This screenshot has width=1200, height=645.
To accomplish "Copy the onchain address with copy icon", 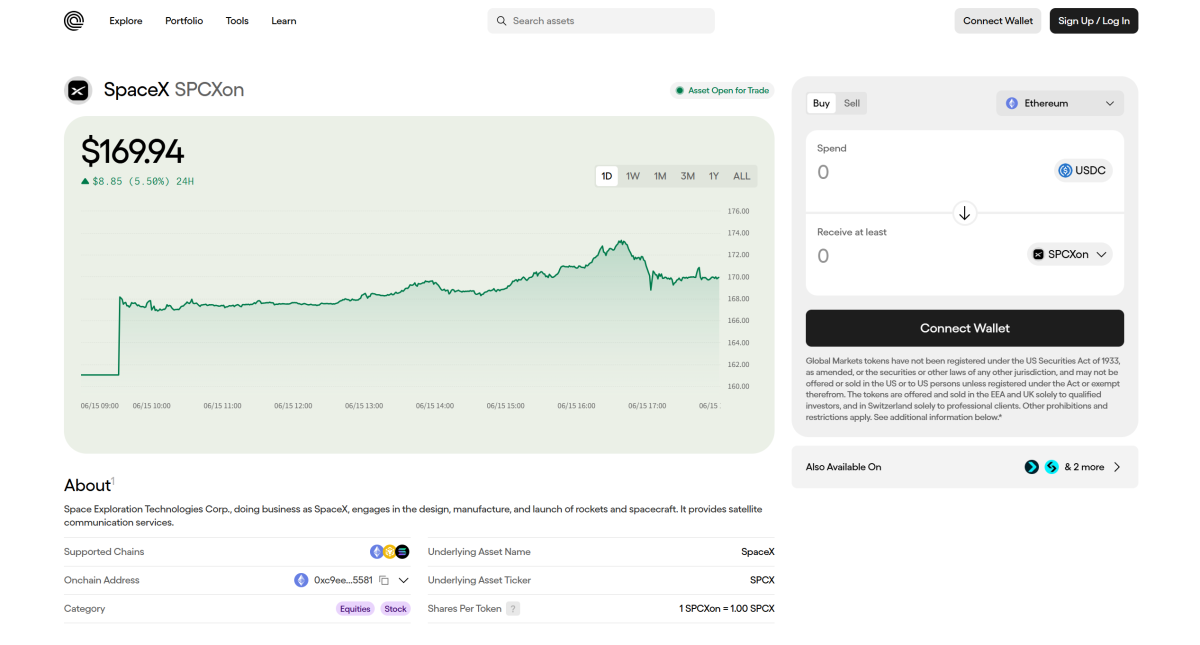I will point(384,580).
